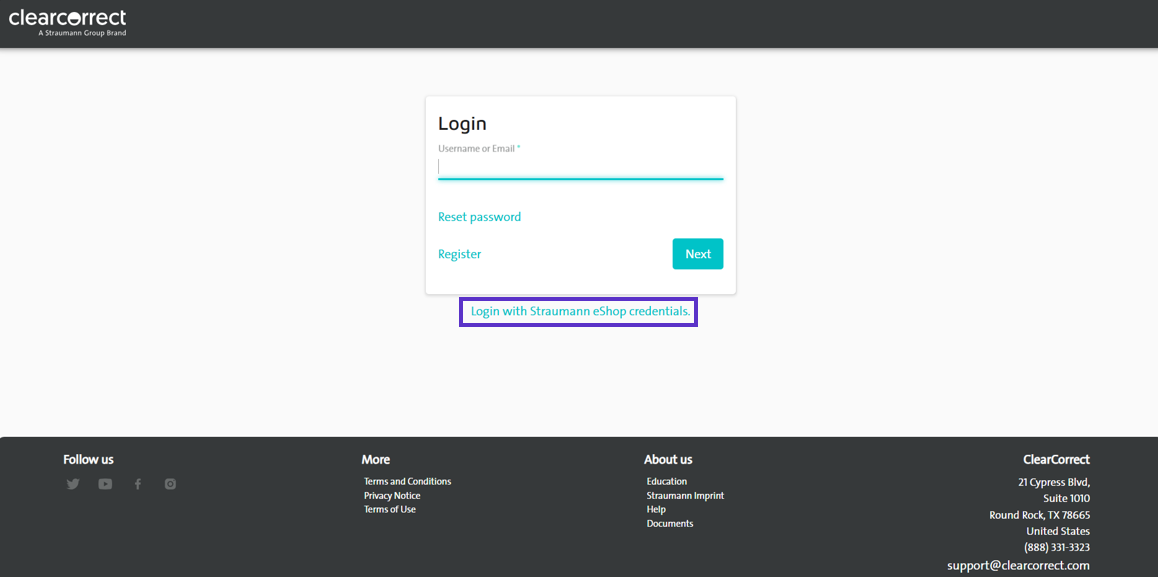Click the Login form heading
This screenshot has width=1158, height=577.
click(x=462, y=123)
